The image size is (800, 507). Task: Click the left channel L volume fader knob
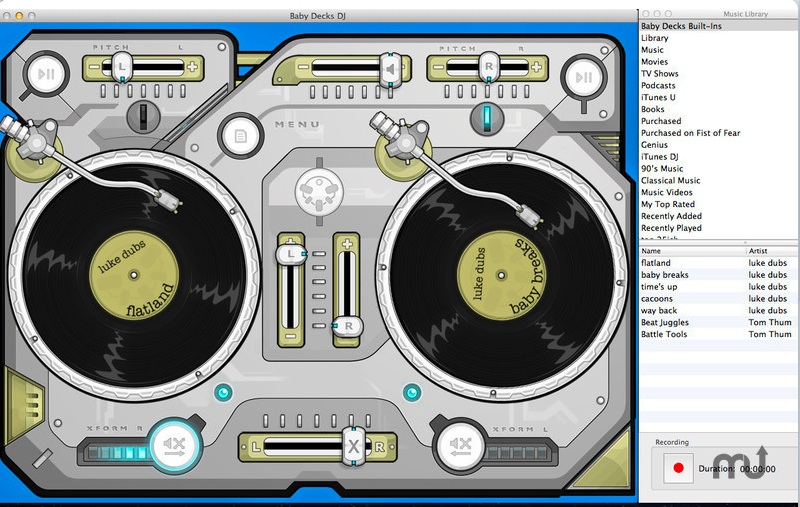[x=291, y=254]
